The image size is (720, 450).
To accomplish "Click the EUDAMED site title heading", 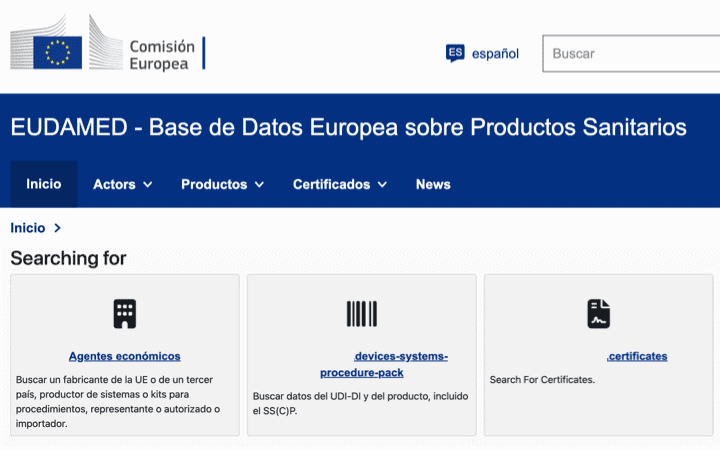I will pos(348,127).
